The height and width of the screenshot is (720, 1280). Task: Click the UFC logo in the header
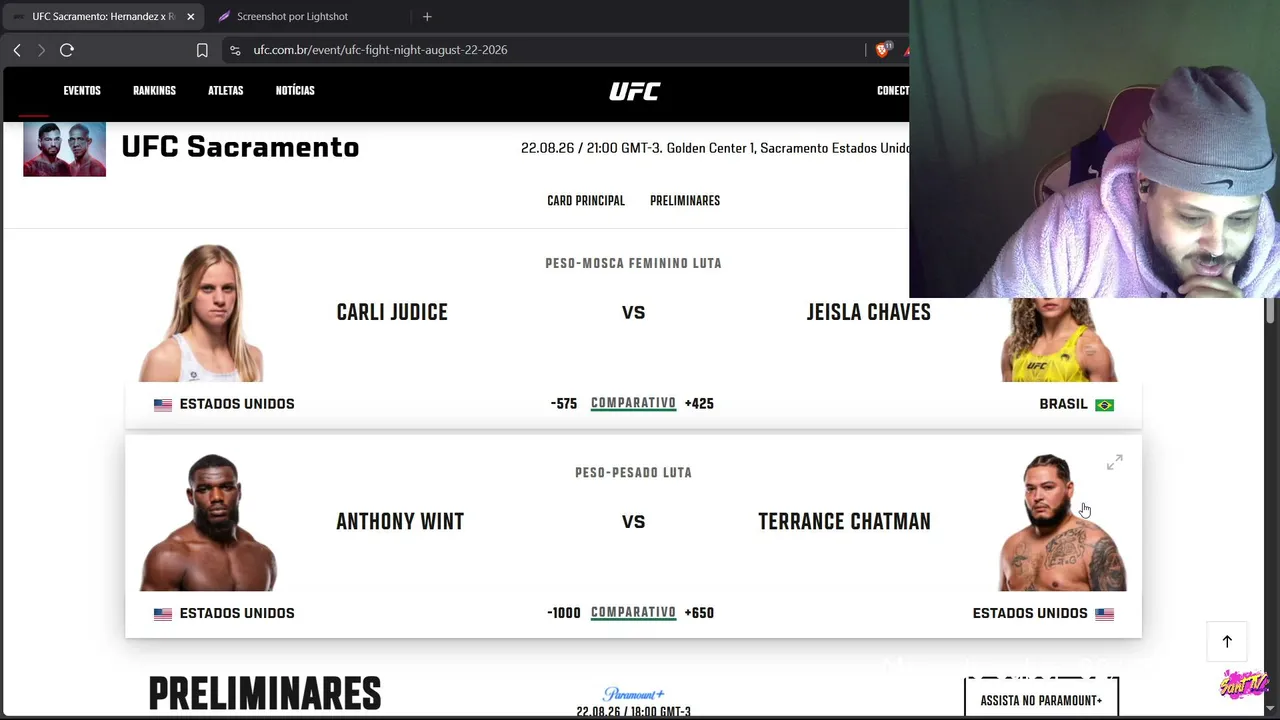(635, 91)
